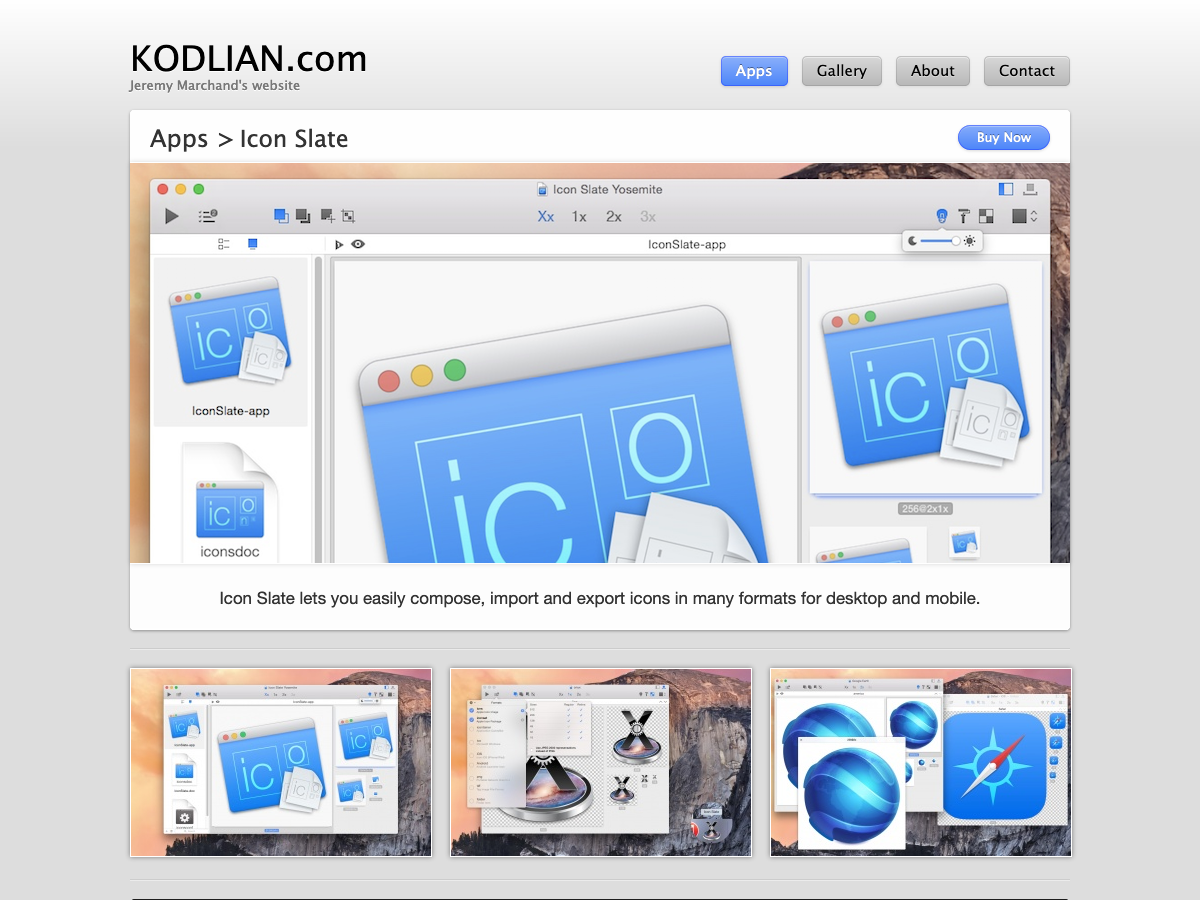
Task: Click the Build play icon in Icon Slate toolbar
Action: pyautogui.click(x=172, y=216)
